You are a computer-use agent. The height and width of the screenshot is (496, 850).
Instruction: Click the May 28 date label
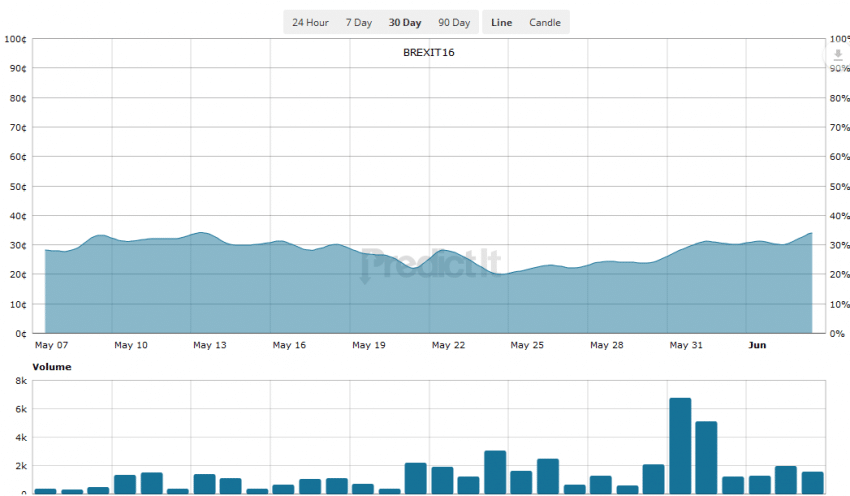tap(607, 345)
